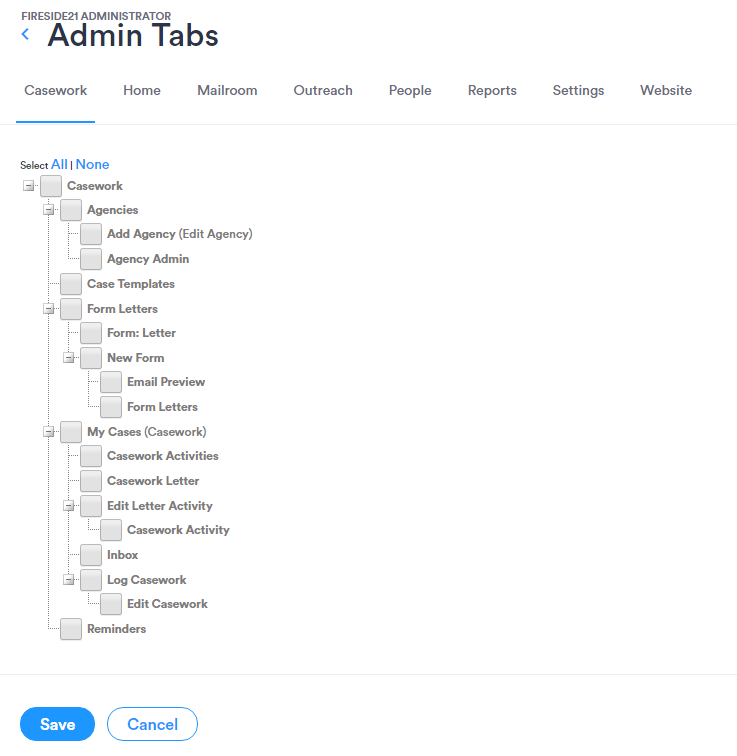
Task: Click the None selection link
Action: [x=93, y=164]
